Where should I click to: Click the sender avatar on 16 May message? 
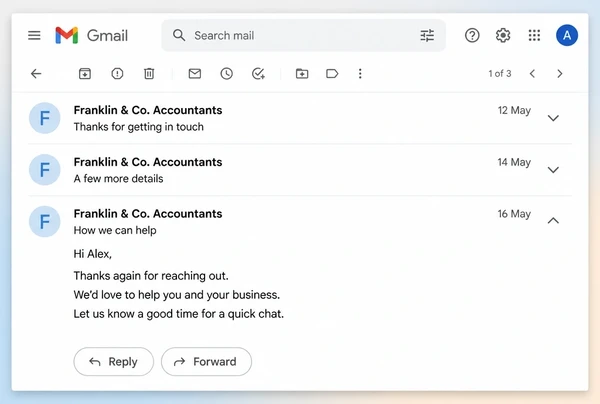click(x=45, y=221)
